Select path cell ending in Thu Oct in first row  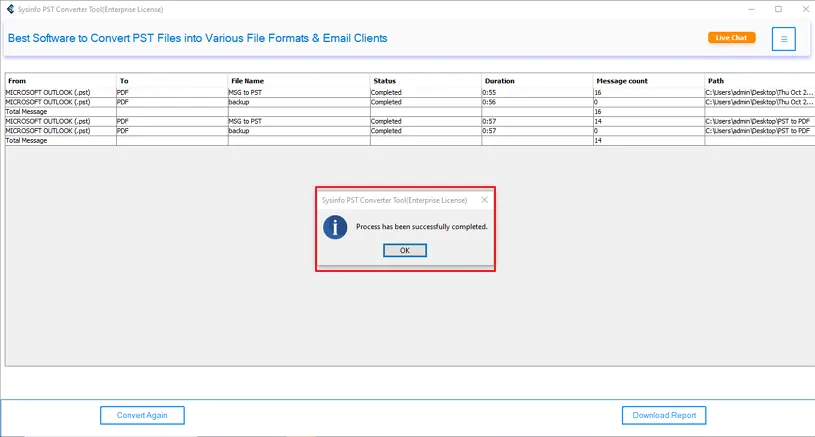point(759,92)
